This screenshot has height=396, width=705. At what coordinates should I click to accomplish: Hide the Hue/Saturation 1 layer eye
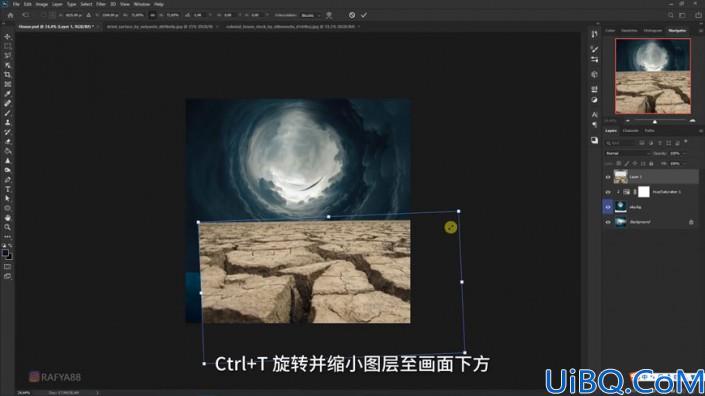coord(608,192)
